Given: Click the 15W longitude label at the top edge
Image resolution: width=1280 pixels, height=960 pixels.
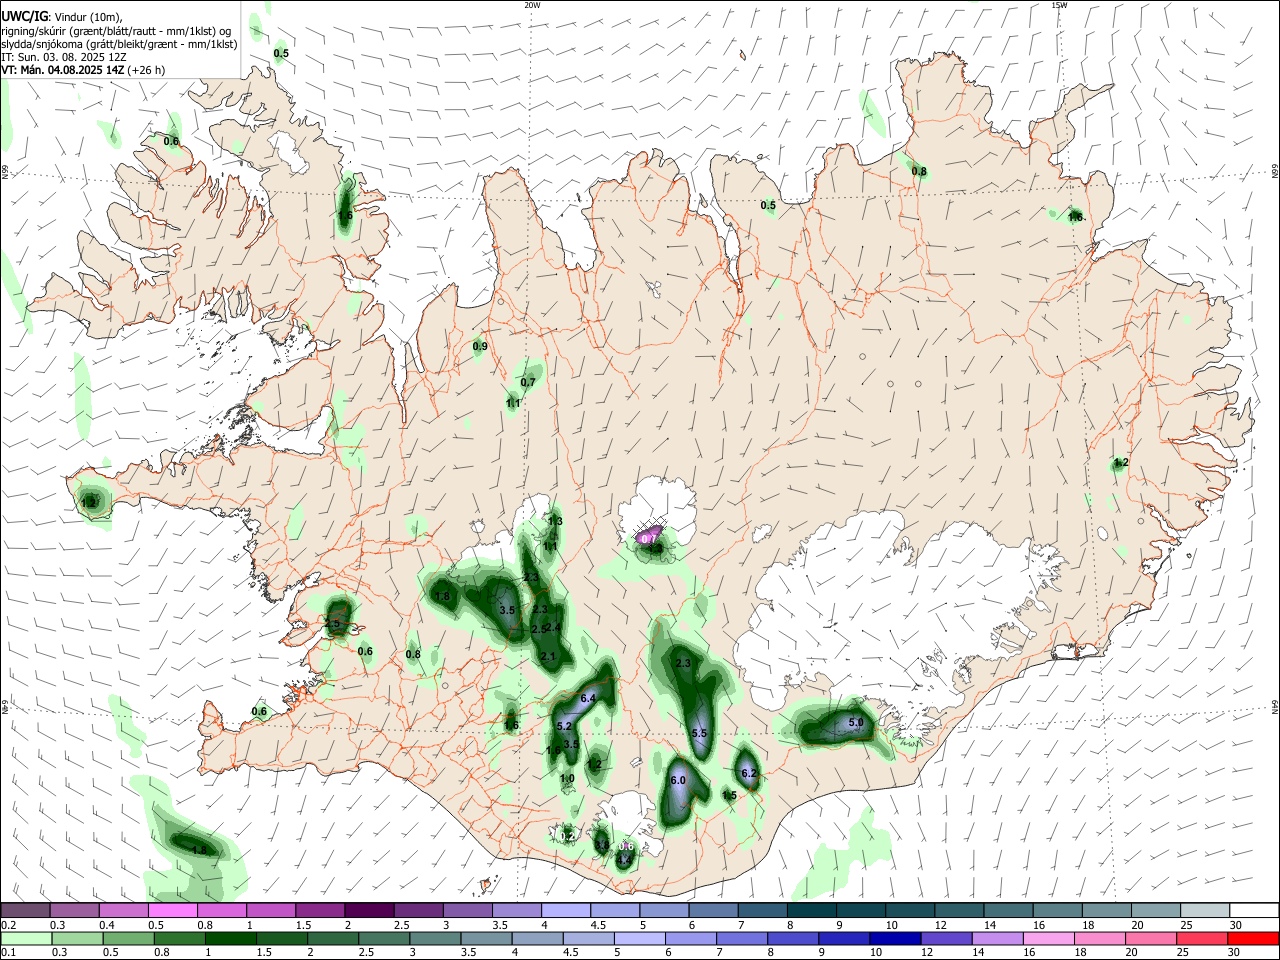Looking at the screenshot, I should 1059,5.
